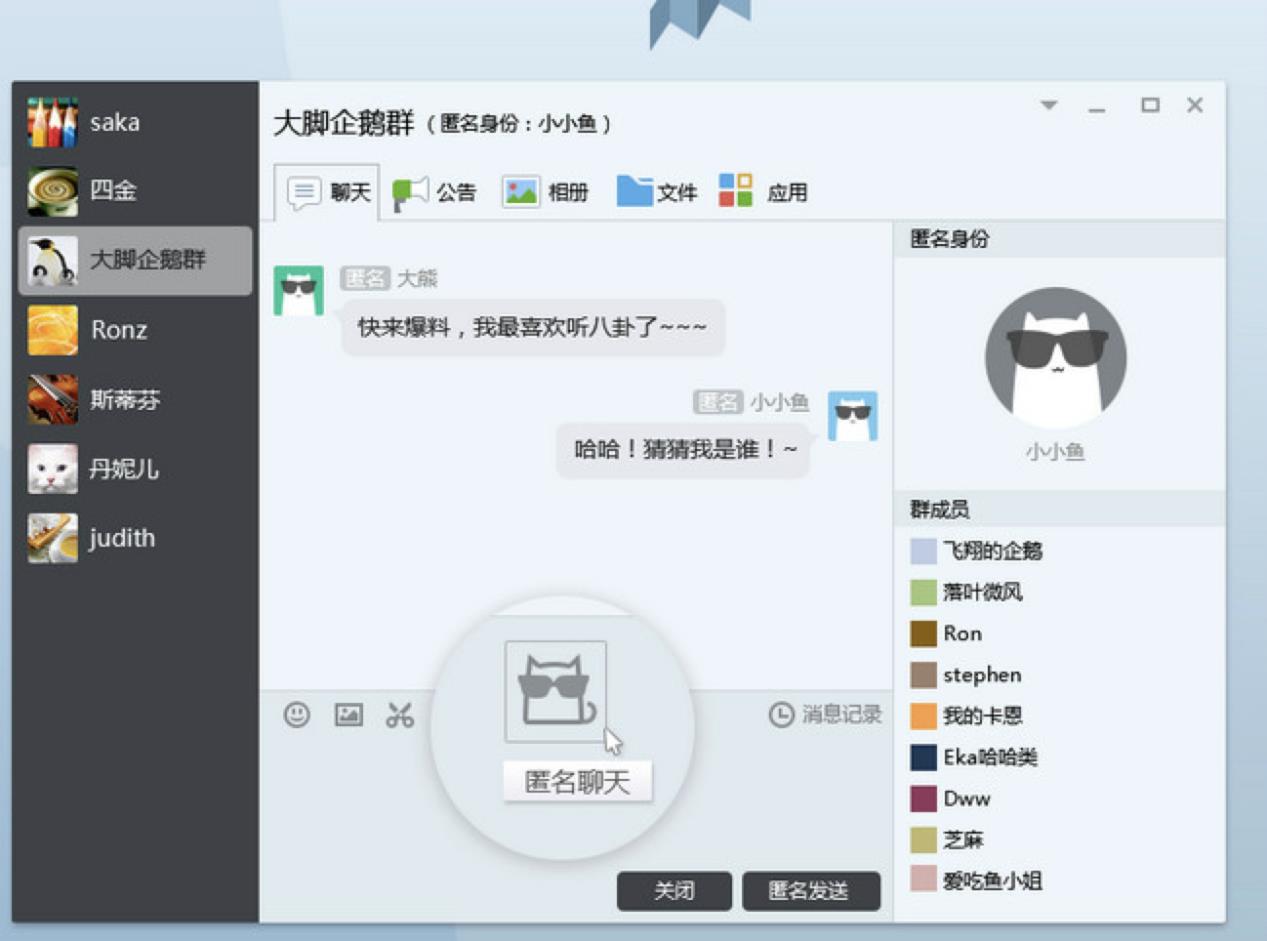Open the window options dropdown arrow at top right

[x=1047, y=103]
